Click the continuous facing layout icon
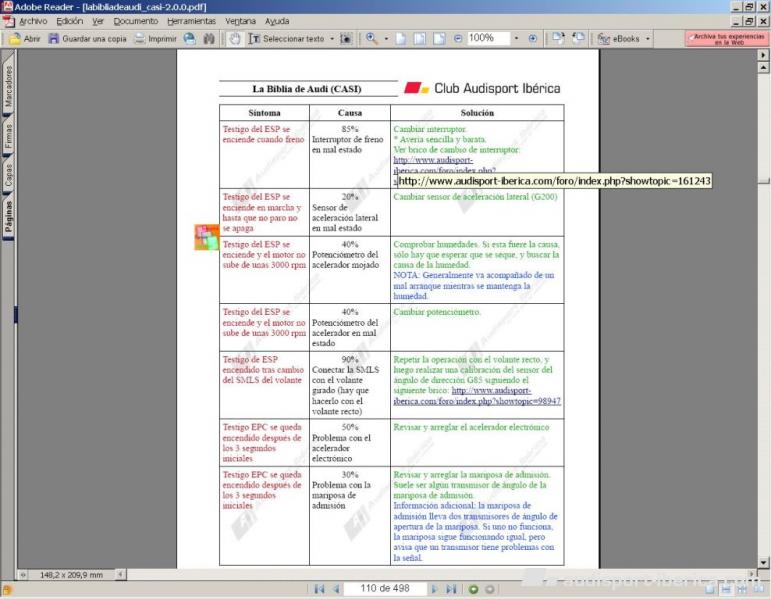Screen dimensions: 771x600 pyautogui.click(x=742, y=589)
